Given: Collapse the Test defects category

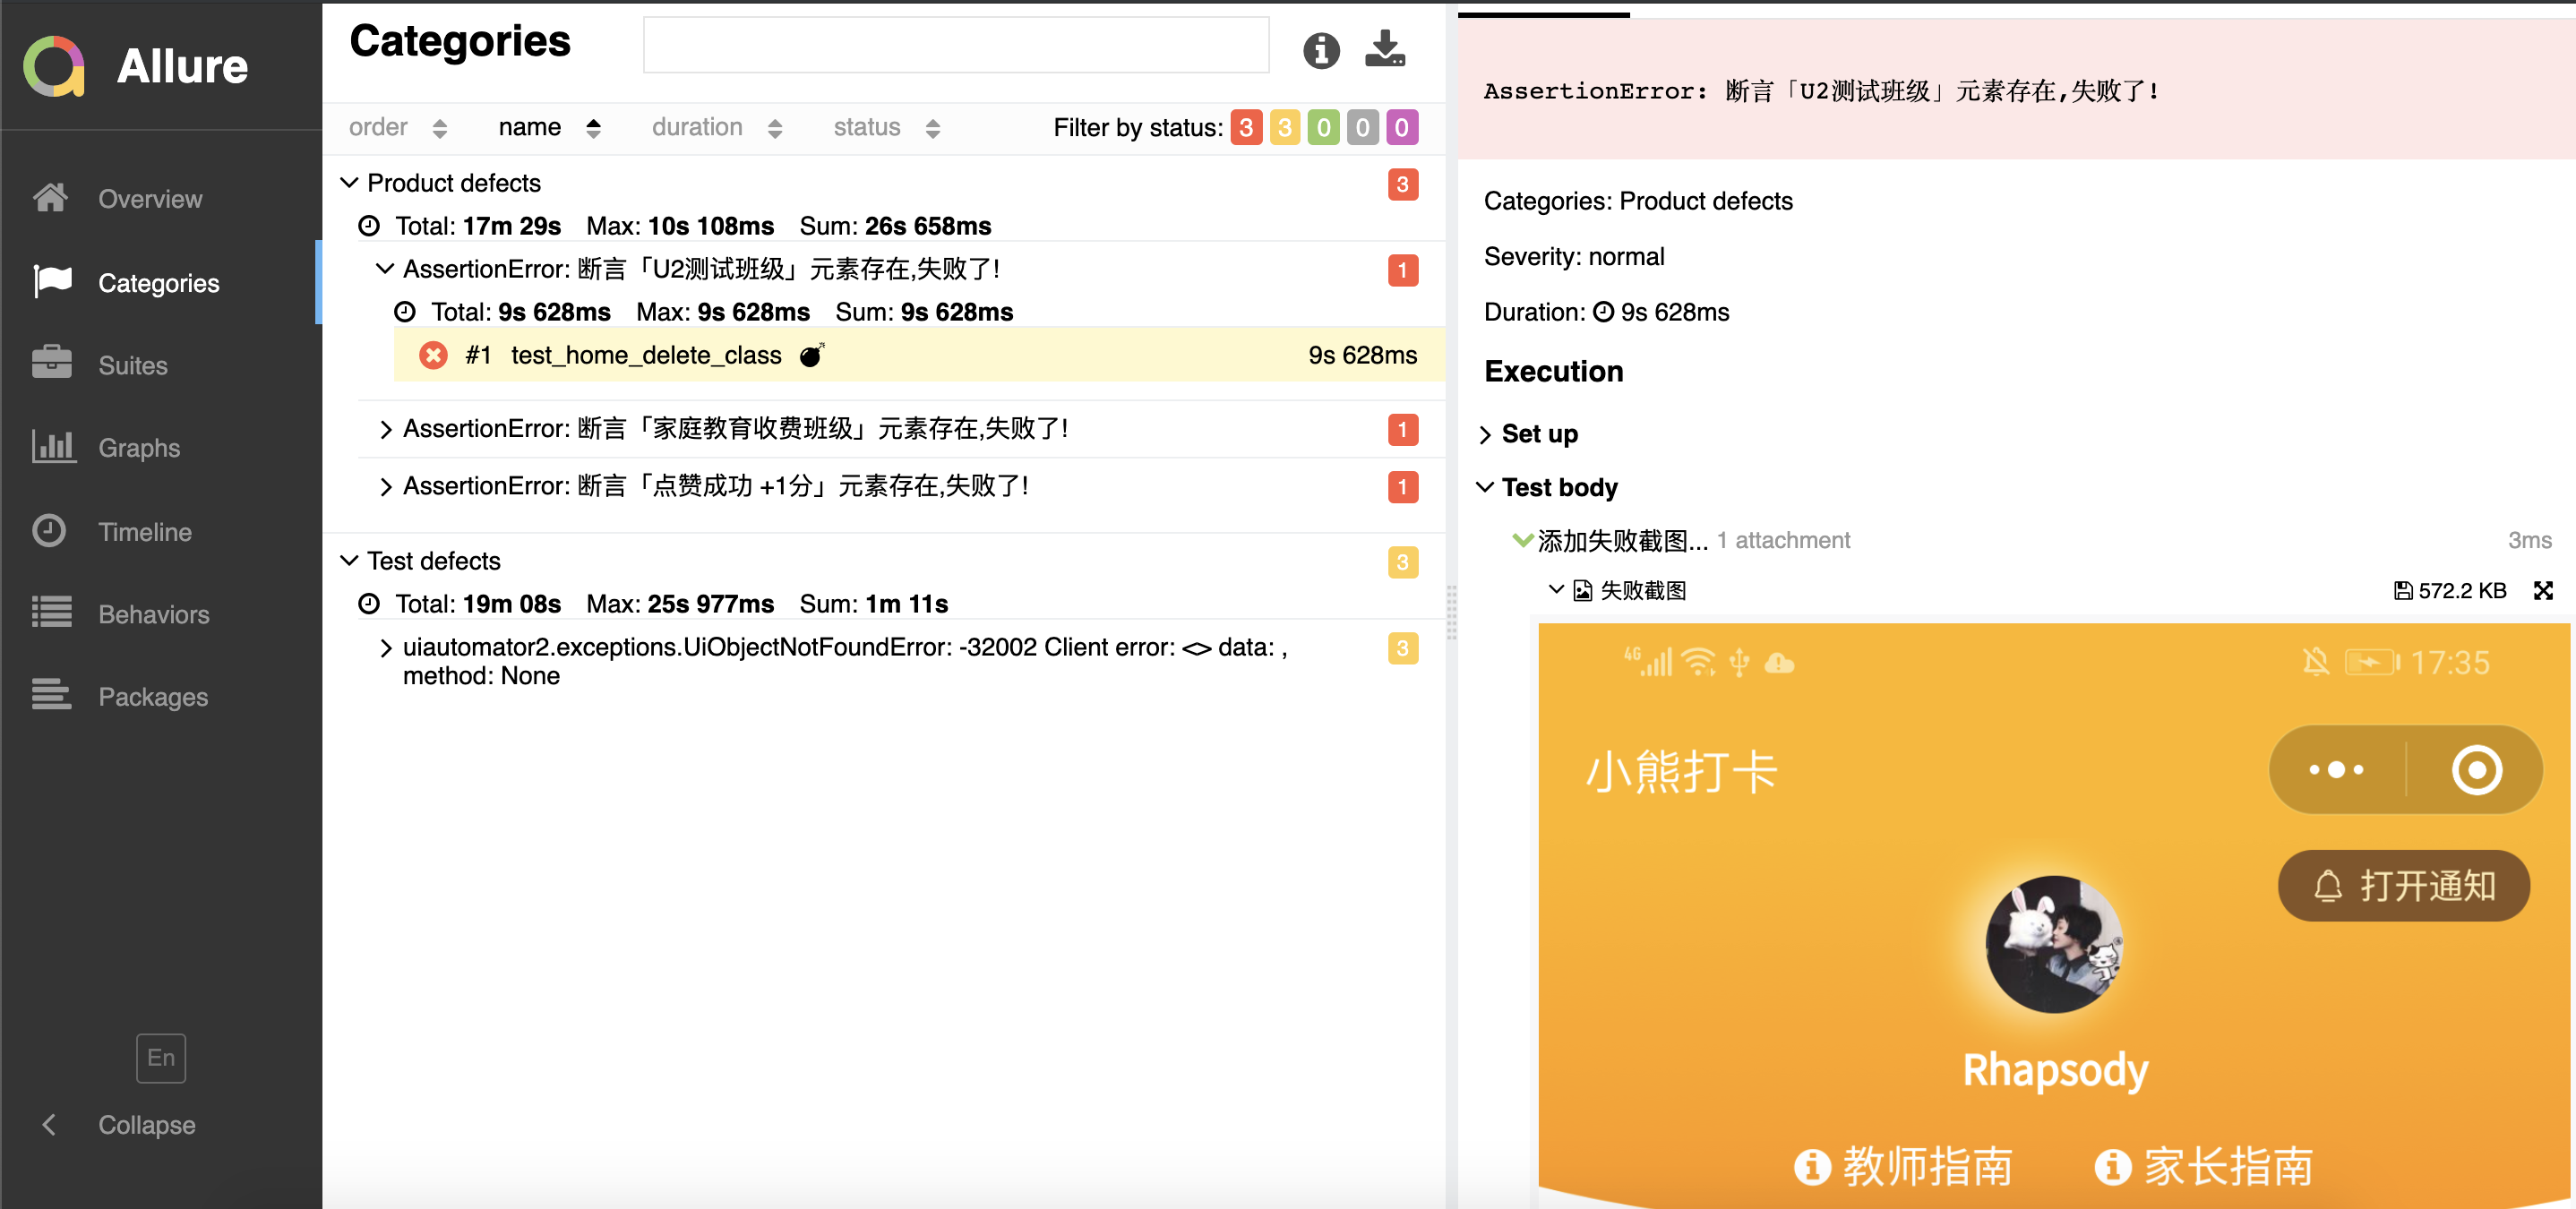Looking at the screenshot, I should coord(349,561).
